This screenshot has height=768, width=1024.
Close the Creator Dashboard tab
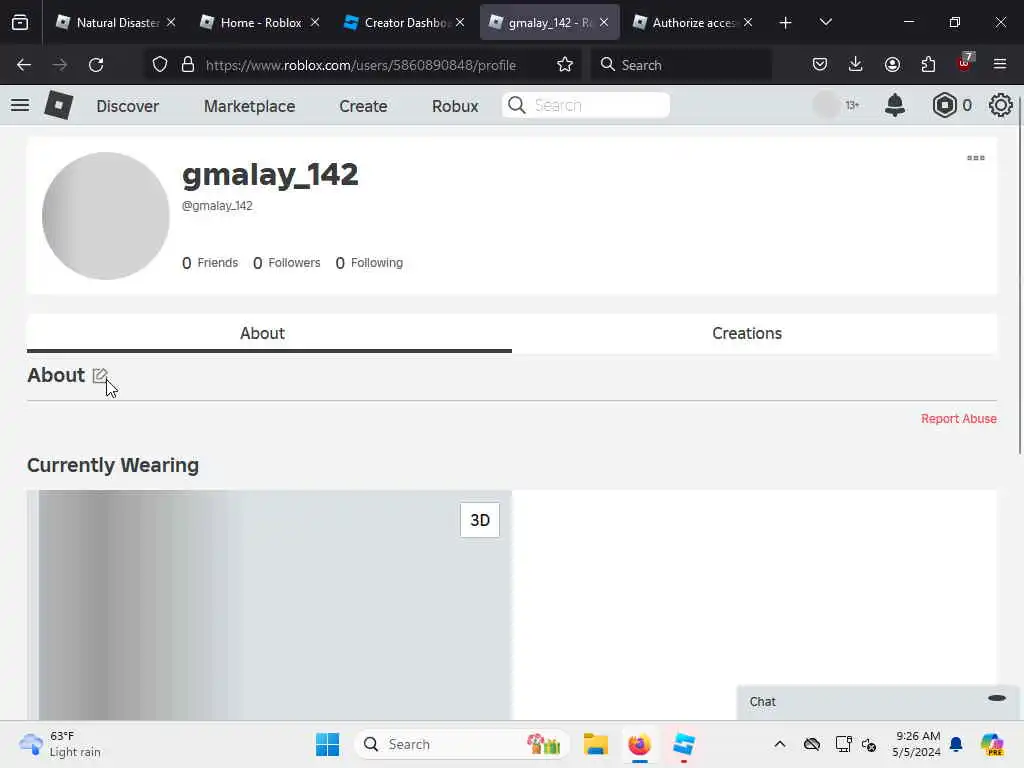tap(460, 22)
